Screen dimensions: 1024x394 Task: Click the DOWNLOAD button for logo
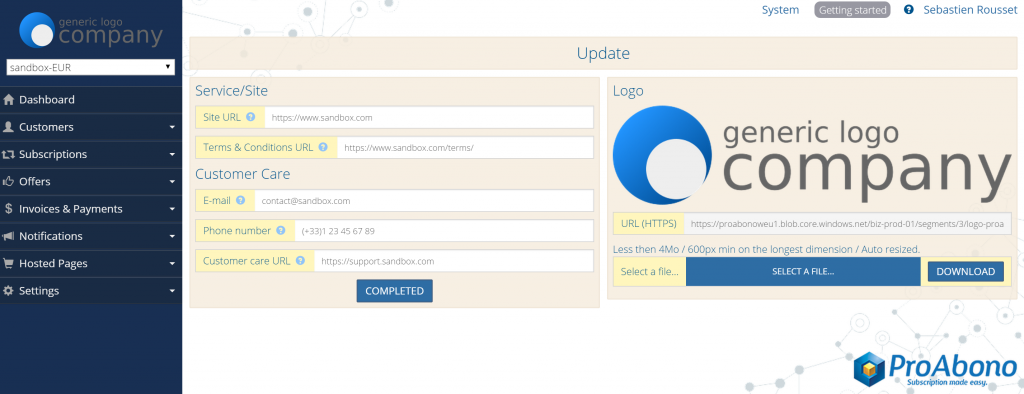965,271
